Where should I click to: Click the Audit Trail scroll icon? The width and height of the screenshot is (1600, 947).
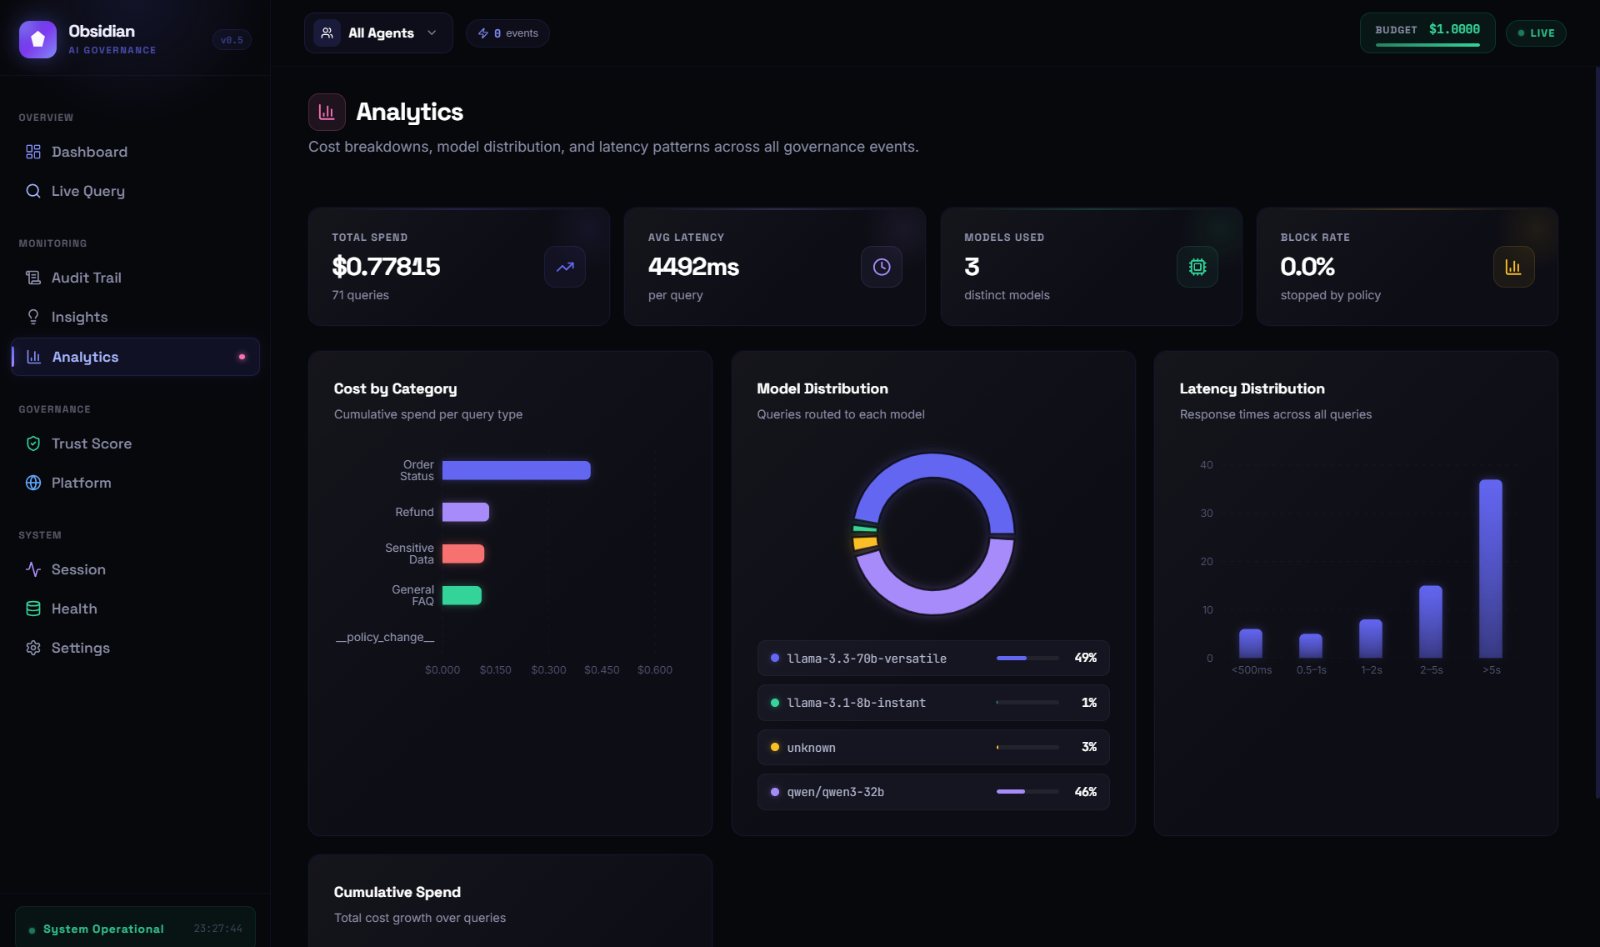coord(33,278)
